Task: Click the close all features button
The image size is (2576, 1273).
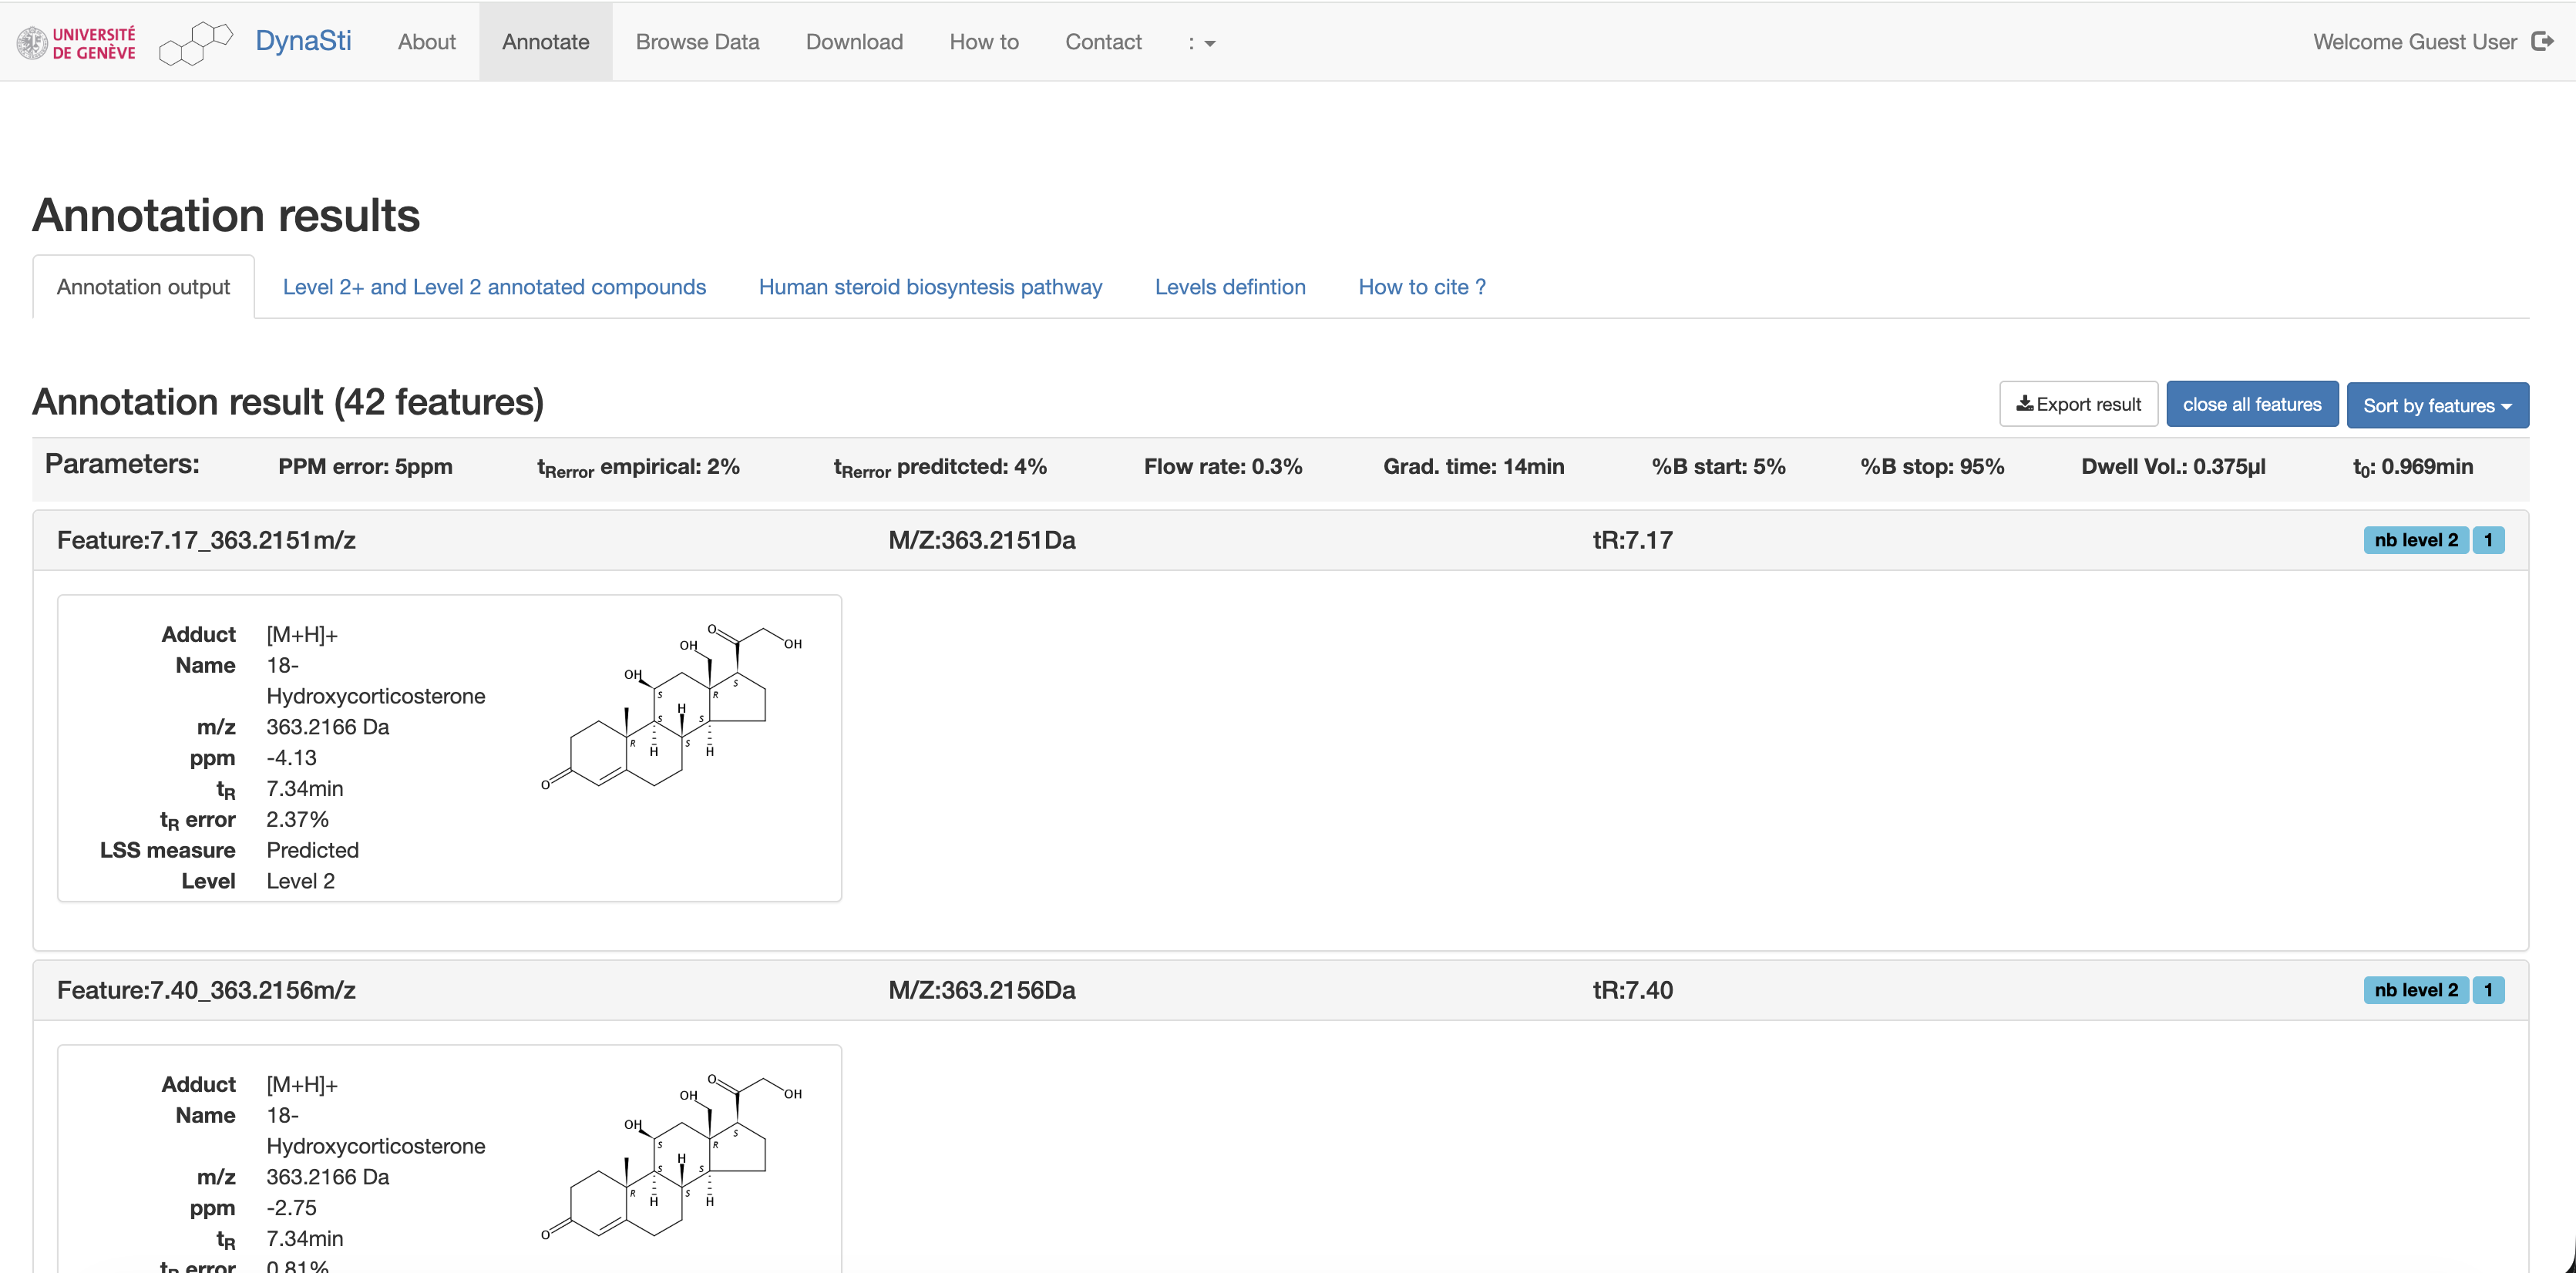Action: point(2252,404)
